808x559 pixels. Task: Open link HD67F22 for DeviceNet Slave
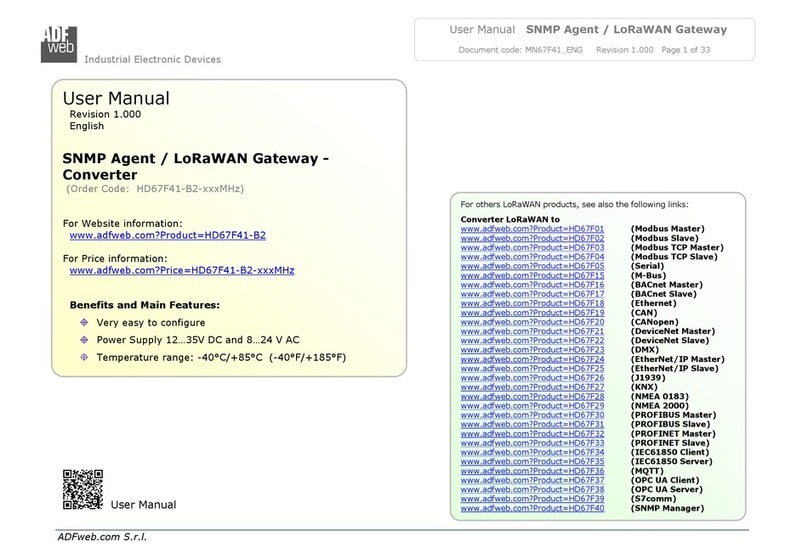tap(532, 340)
